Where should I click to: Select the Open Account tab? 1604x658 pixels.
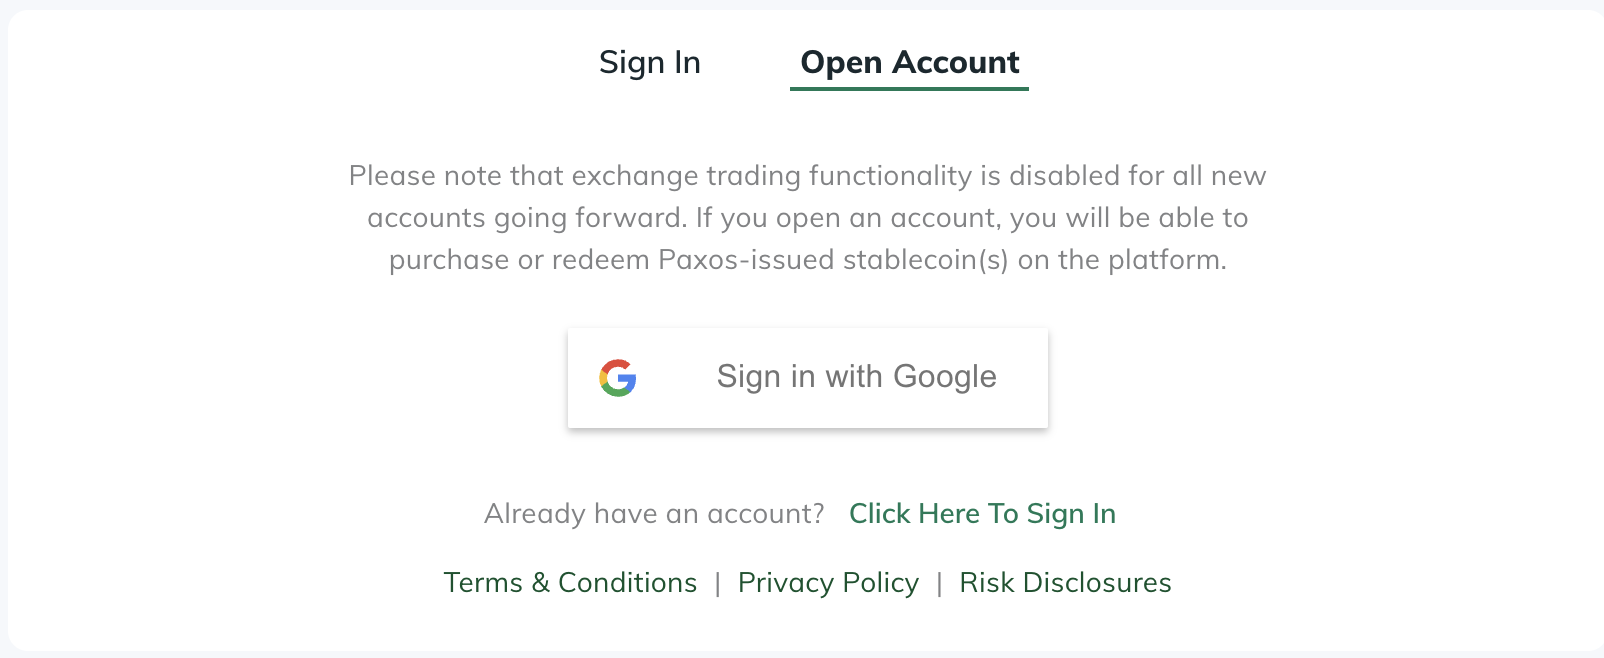coord(909,63)
